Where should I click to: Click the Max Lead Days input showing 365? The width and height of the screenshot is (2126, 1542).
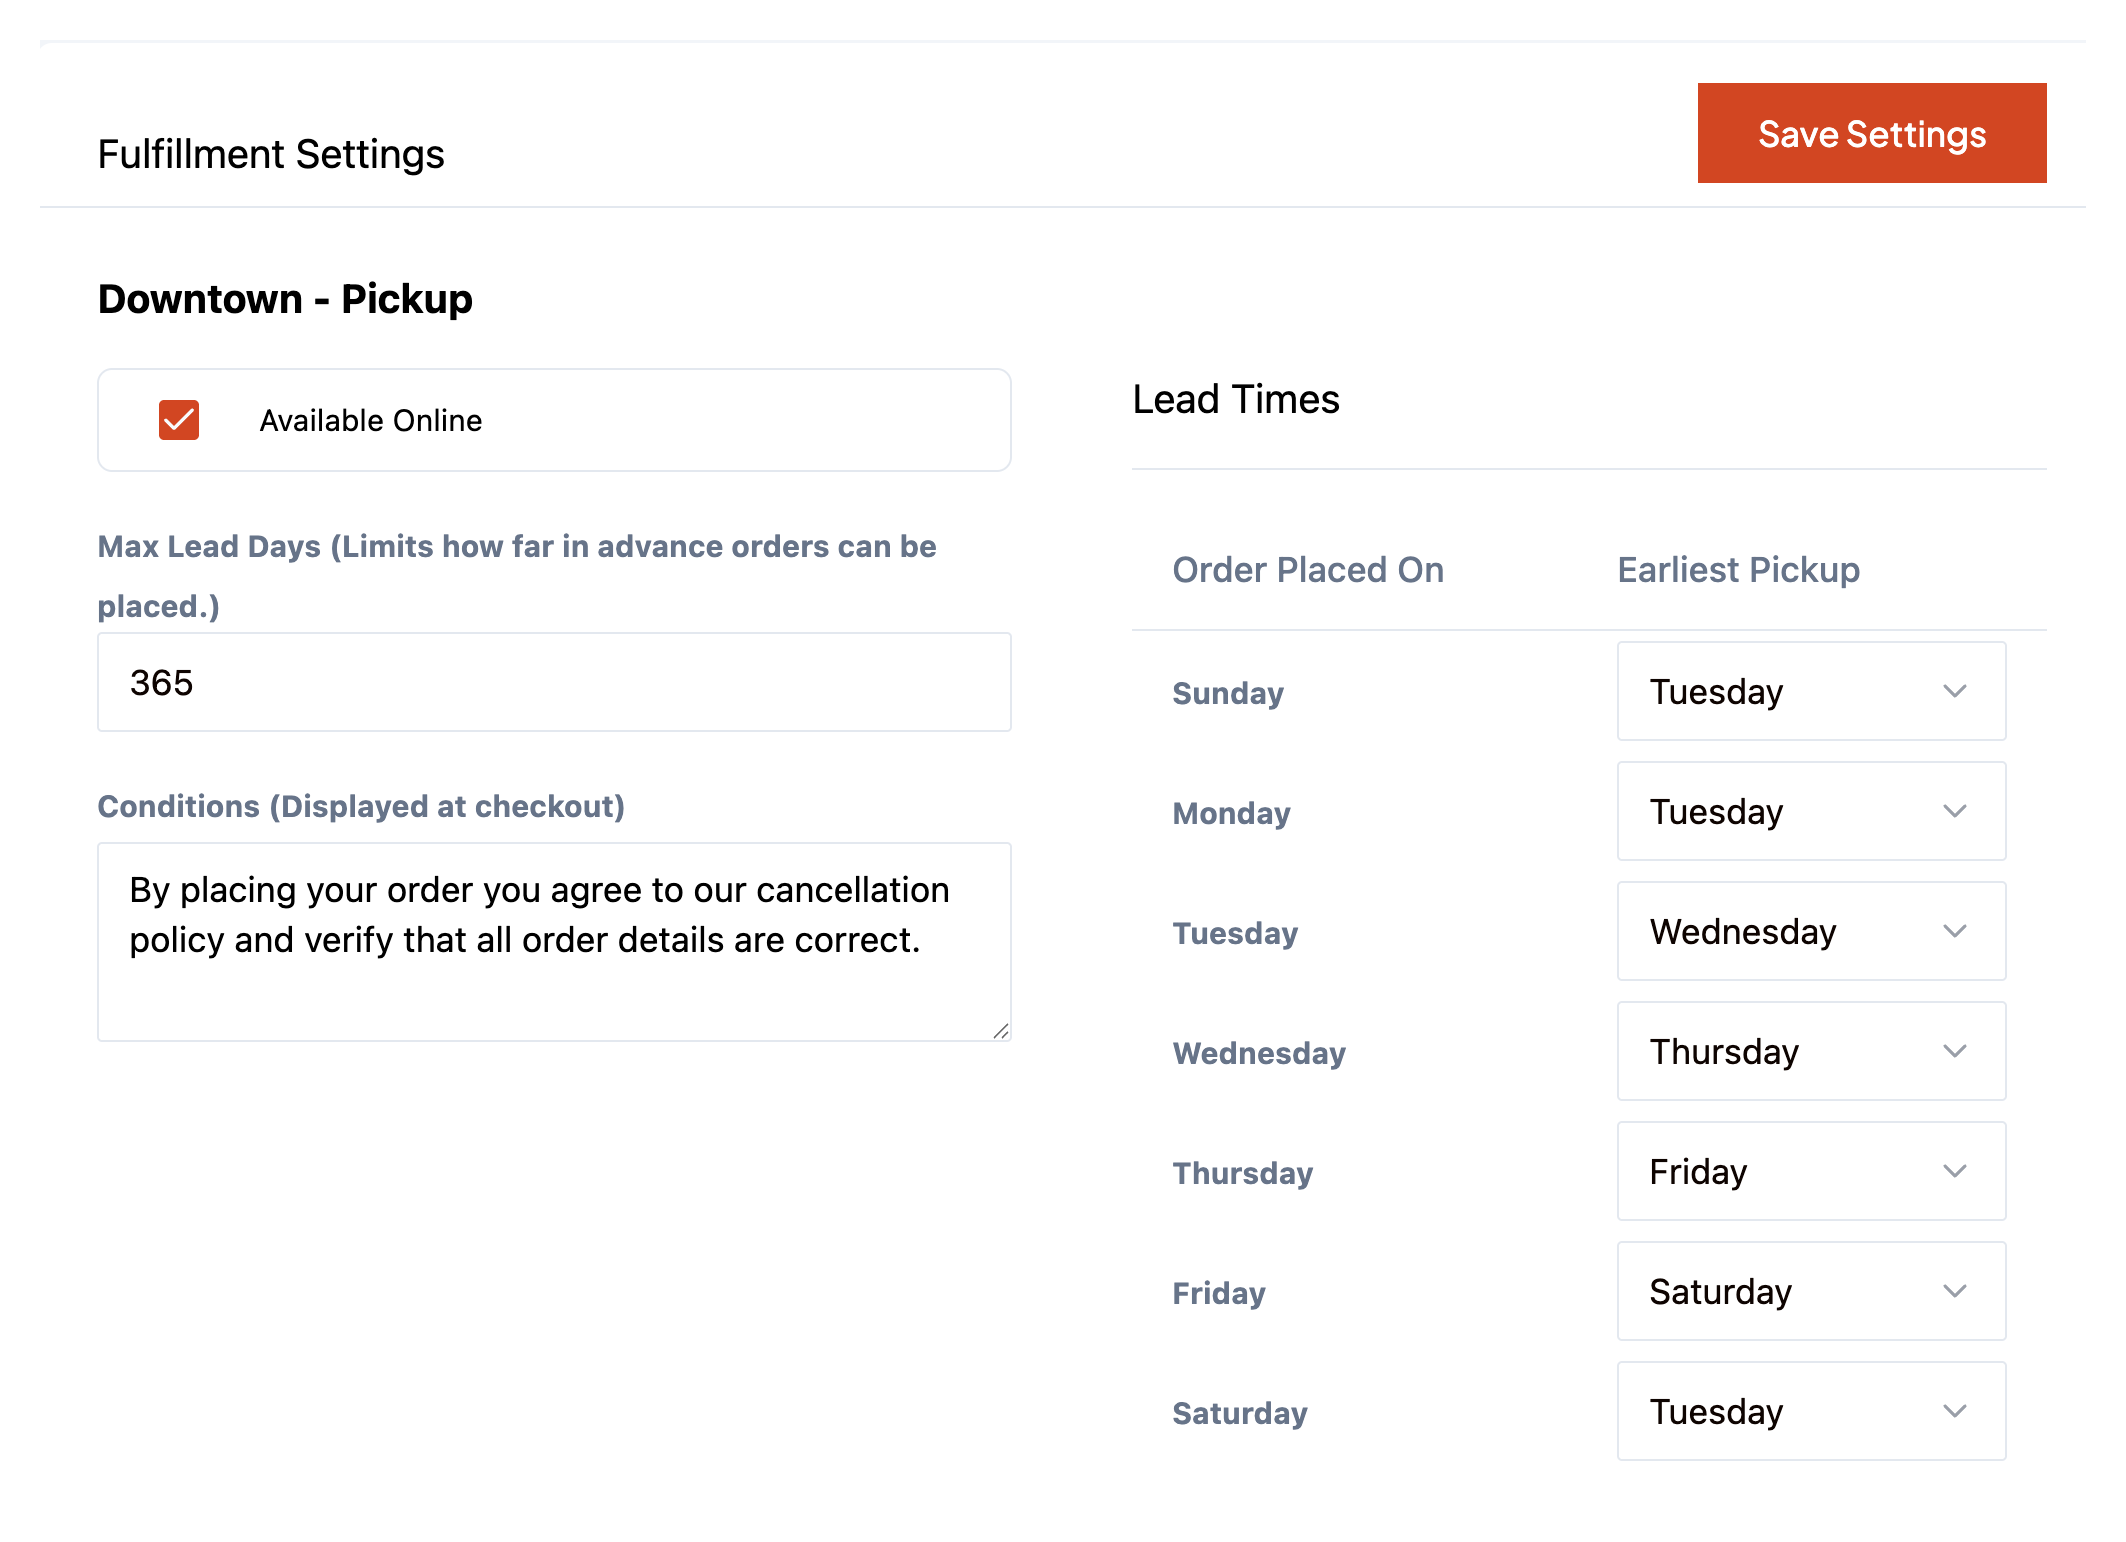pyautogui.click(x=553, y=682)
